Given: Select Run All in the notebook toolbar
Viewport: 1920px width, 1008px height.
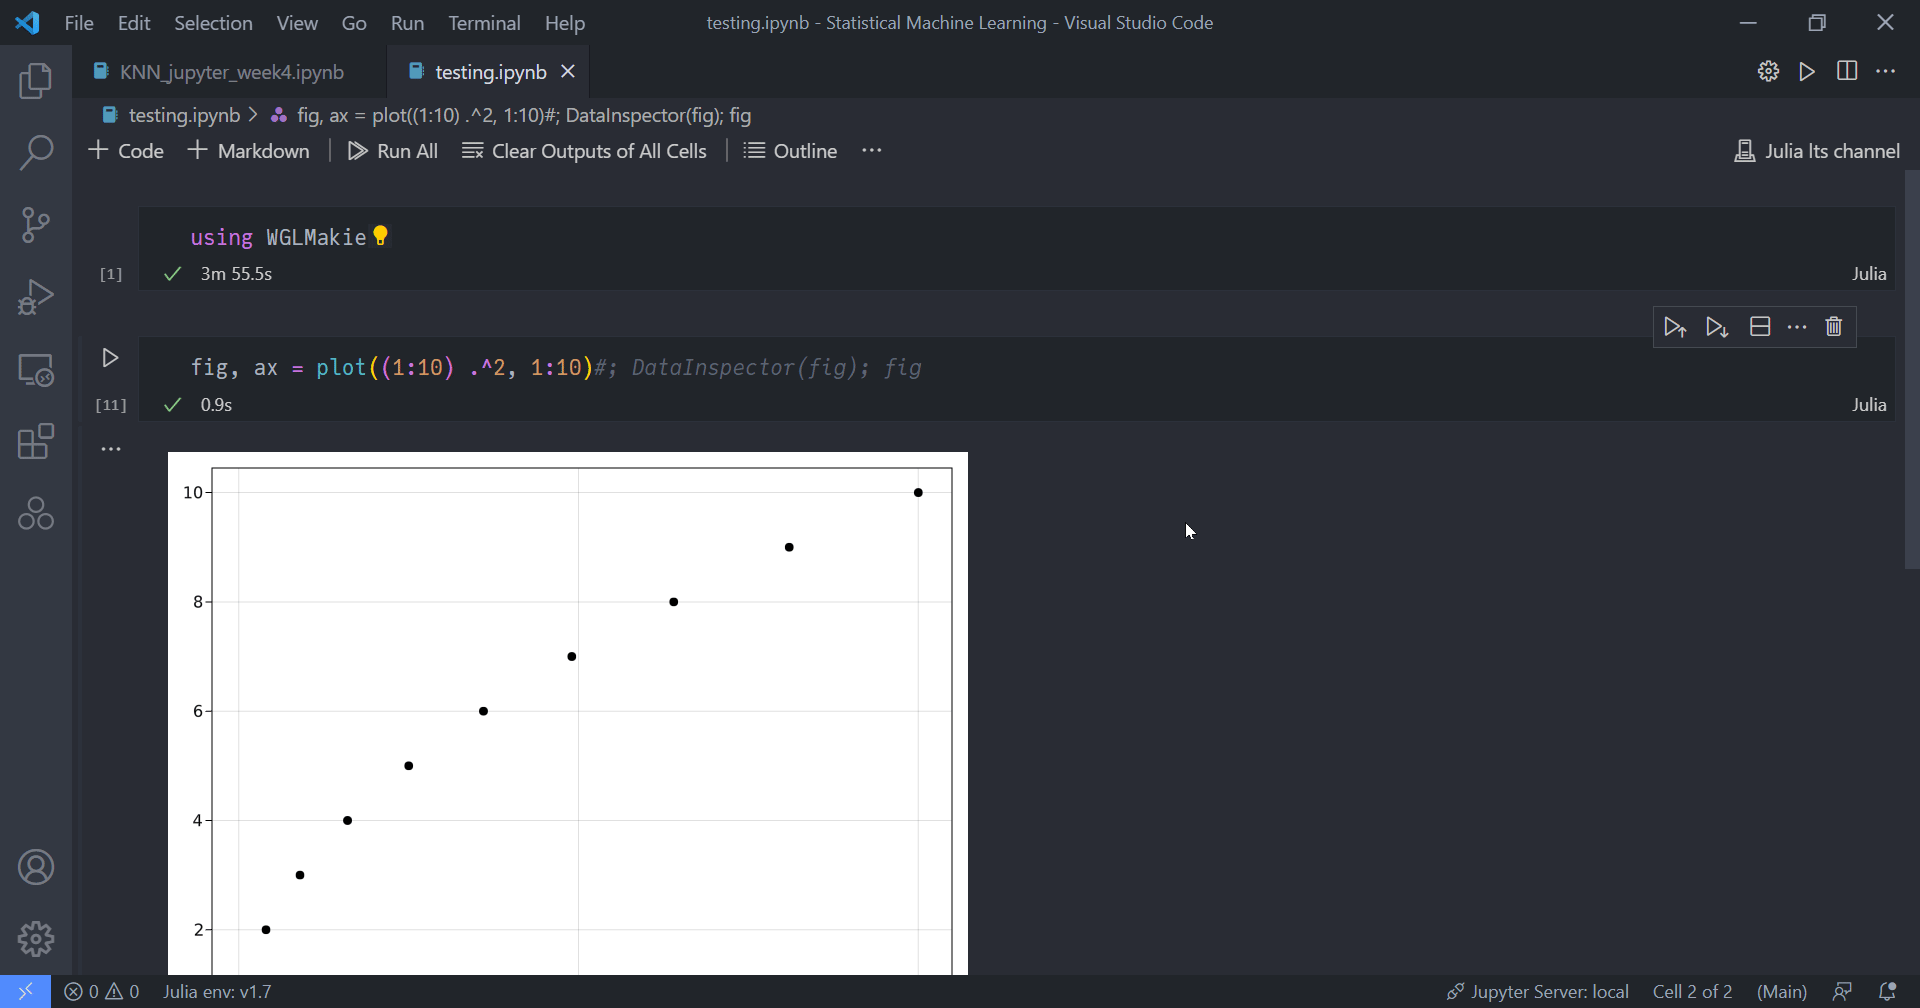Looking at the screenshot, I should (x=392, y=150).
